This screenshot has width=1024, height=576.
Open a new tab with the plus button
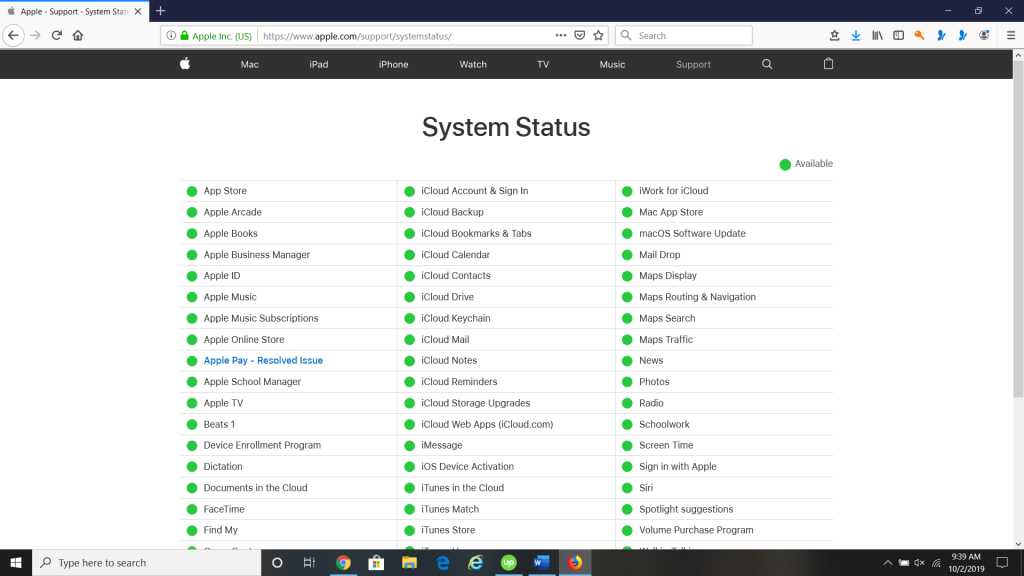click(x=161, y=11)
